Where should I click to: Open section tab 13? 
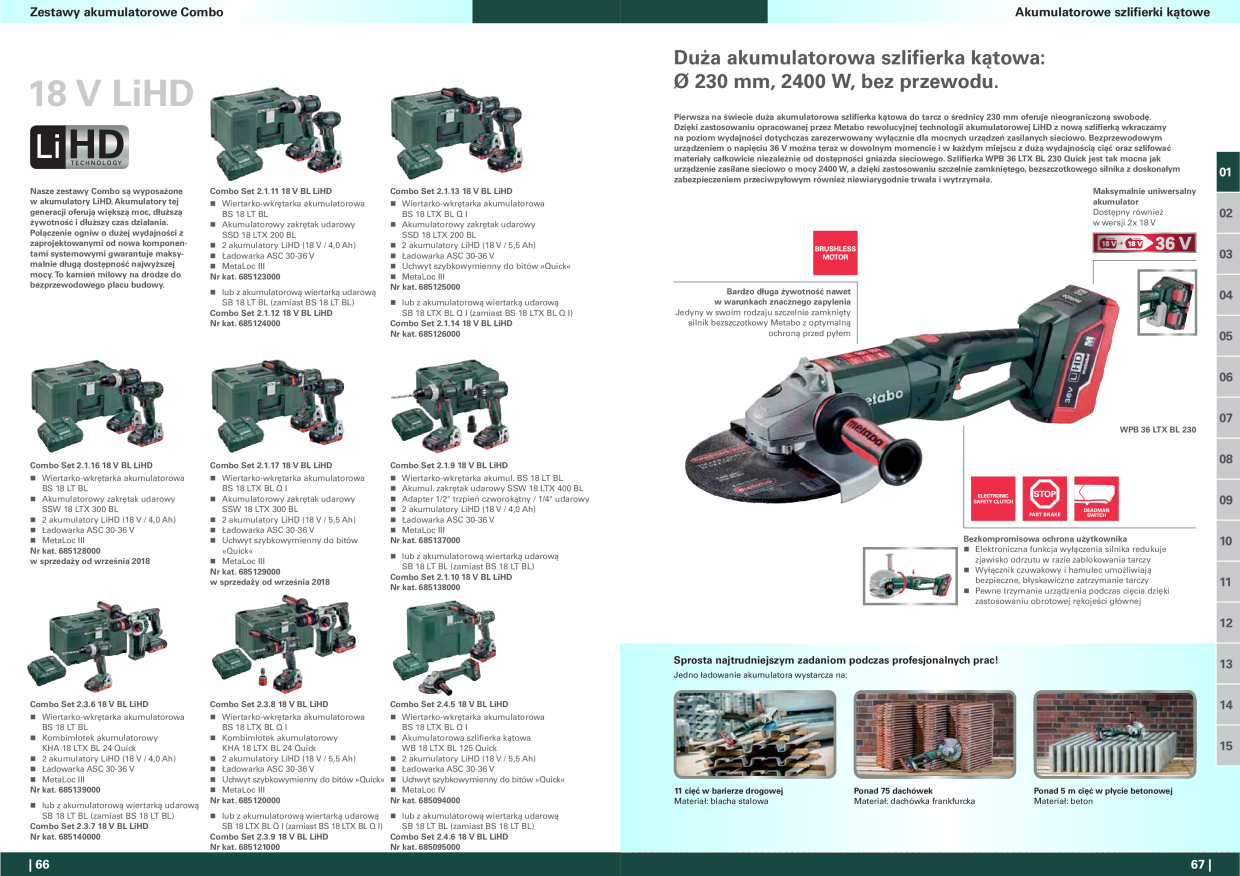[x=1226, y=664]
